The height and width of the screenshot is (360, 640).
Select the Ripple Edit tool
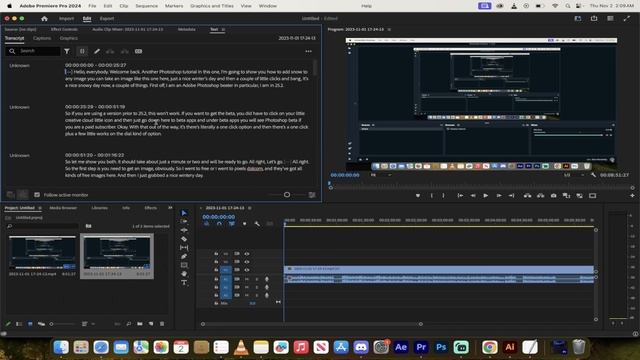coord(184,230)
